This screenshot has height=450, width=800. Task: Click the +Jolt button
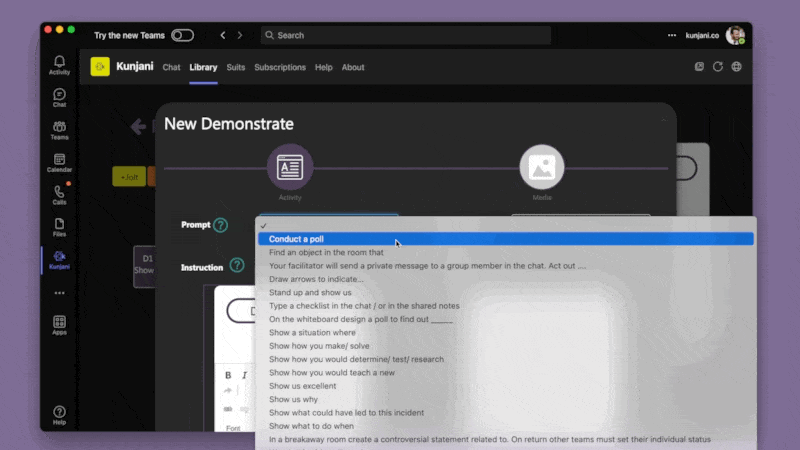click(x=129, y=177)
